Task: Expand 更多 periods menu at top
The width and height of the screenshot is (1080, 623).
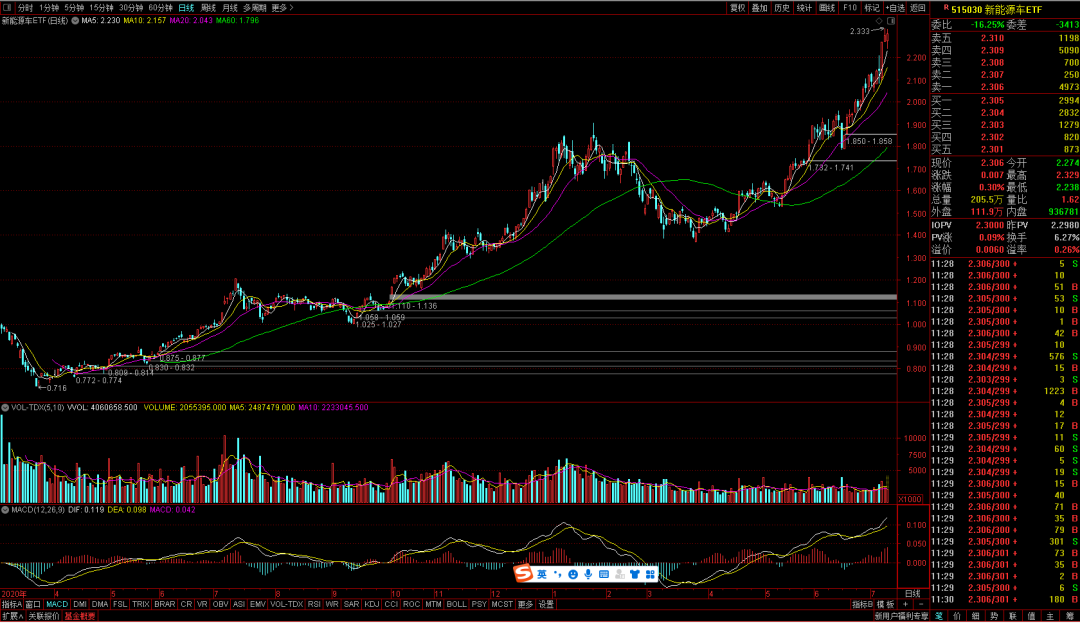Action: 282,8
